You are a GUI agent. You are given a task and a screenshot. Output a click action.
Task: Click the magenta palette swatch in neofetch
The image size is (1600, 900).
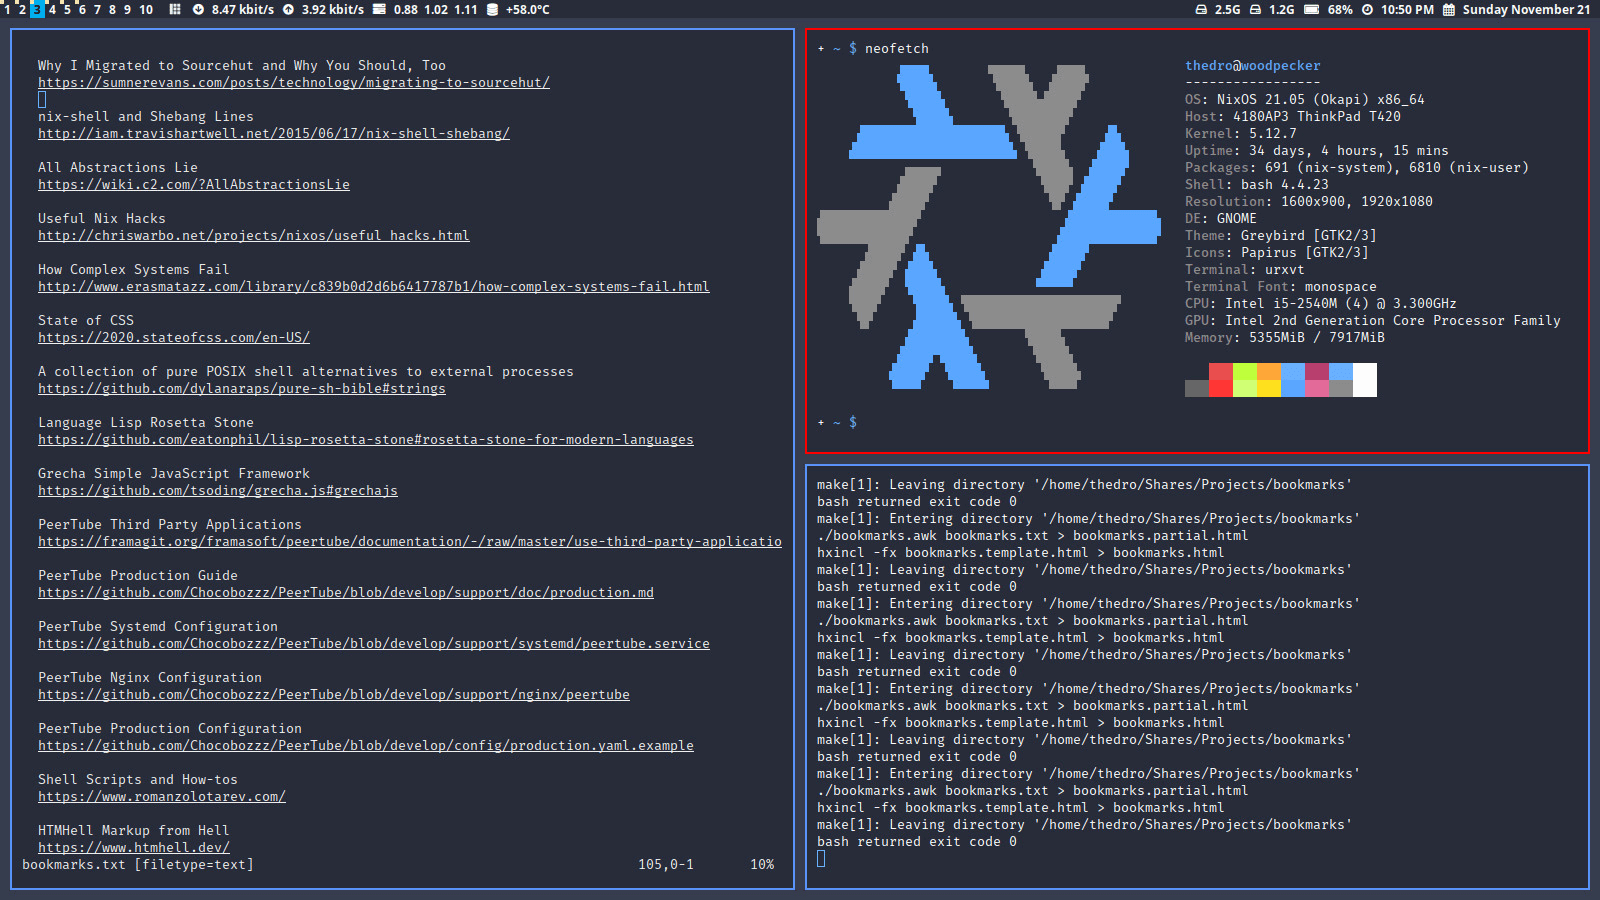pos(1317,371)
